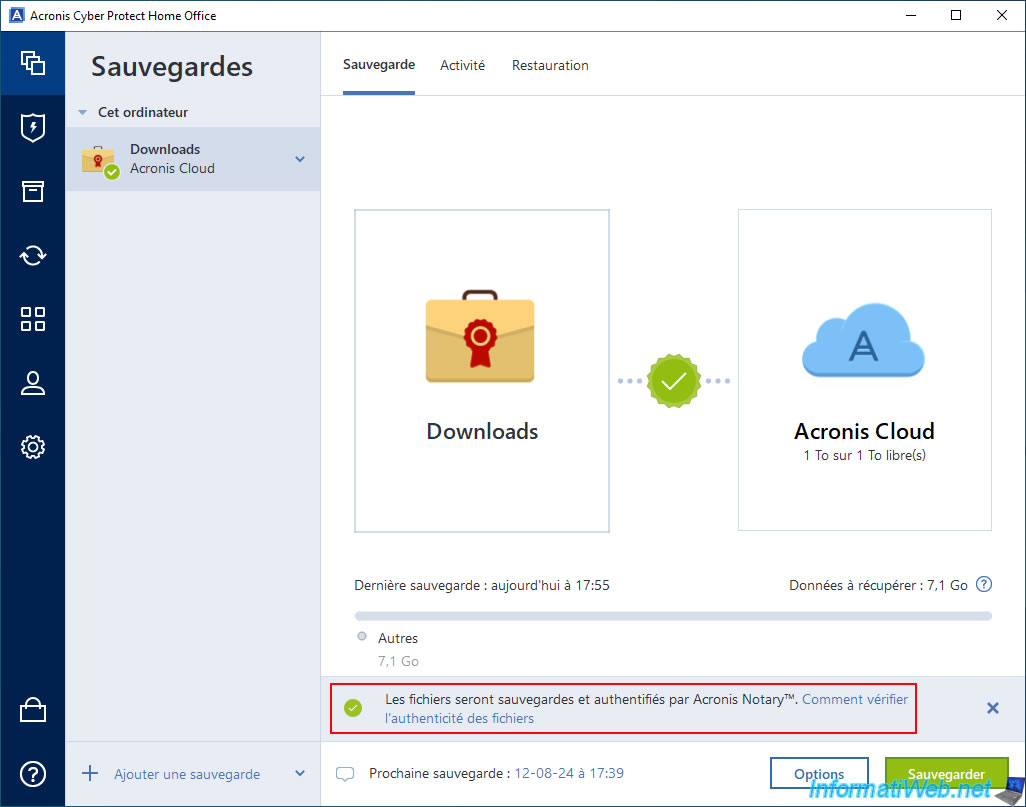Click the Sauvegardes heading
The width and height of the screenshot is (1026, 807).
point(171,67)
